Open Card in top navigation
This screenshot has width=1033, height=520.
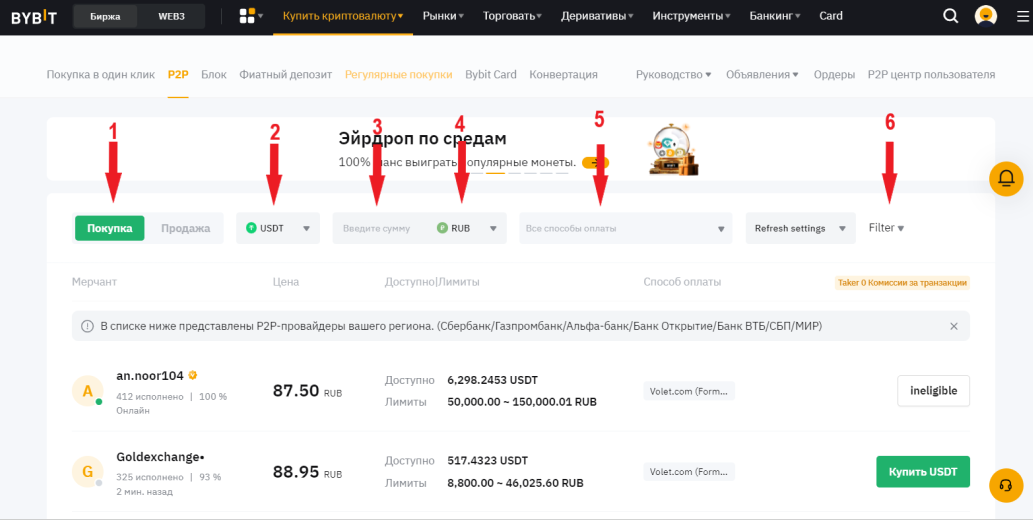coord(831,16)
